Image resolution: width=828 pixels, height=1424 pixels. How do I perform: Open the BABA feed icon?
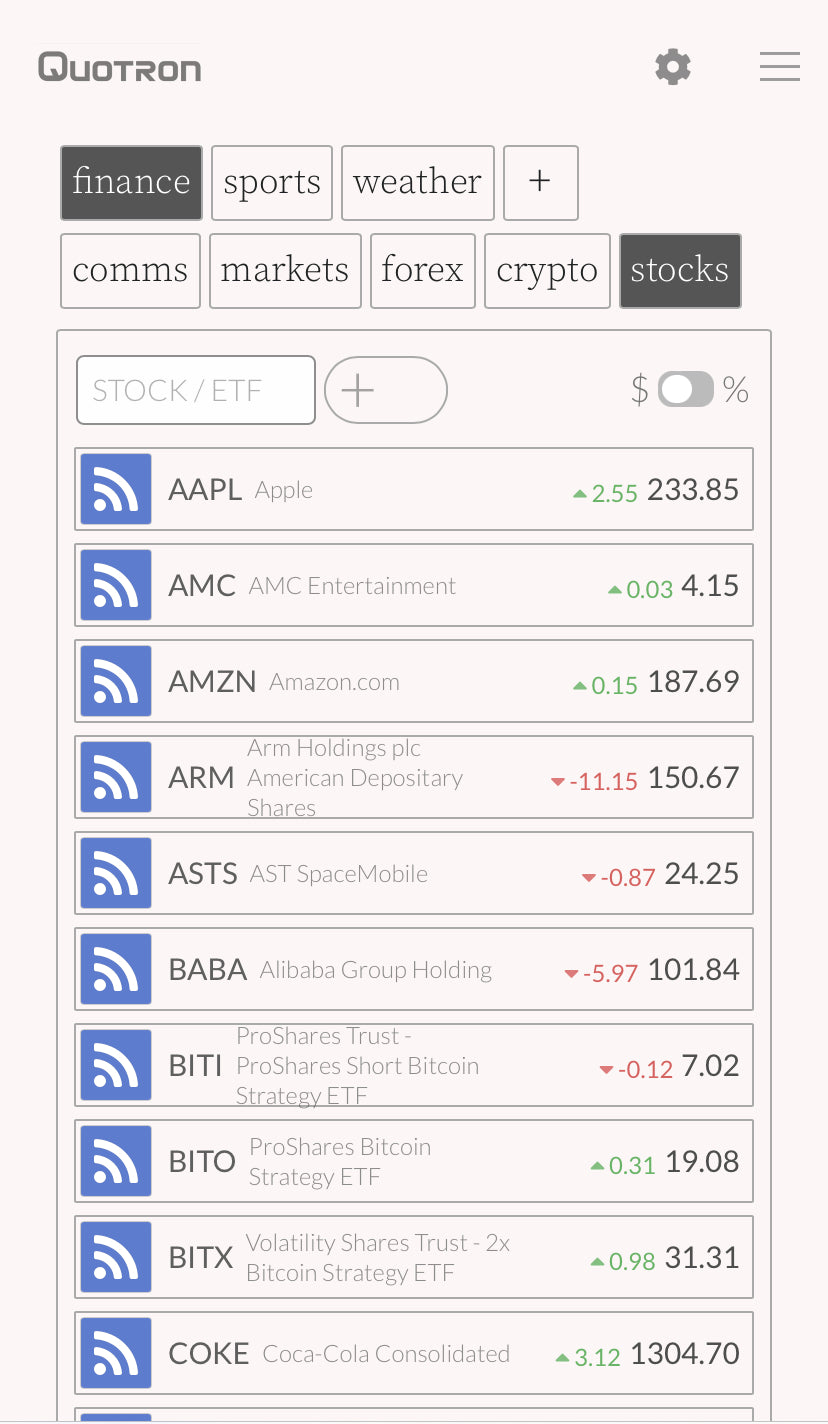click(116, 969)
